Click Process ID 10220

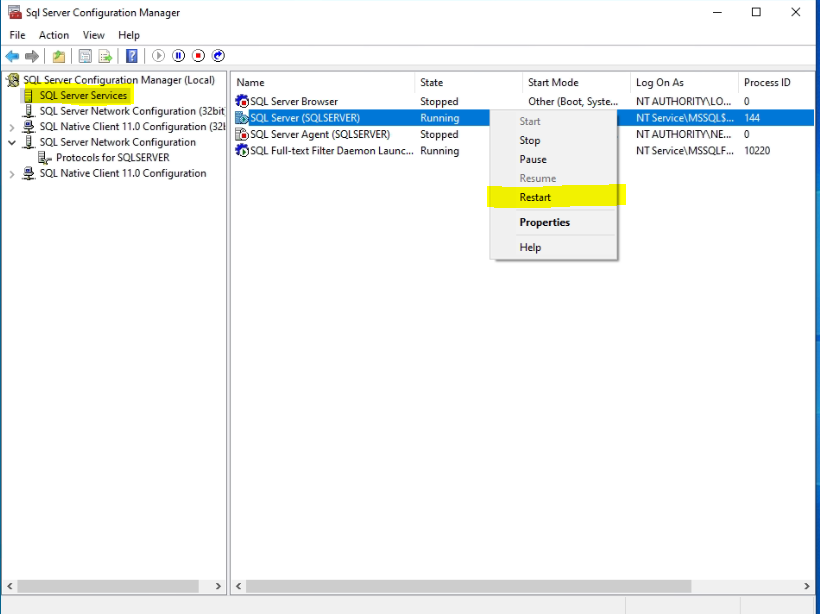(757, 151)
